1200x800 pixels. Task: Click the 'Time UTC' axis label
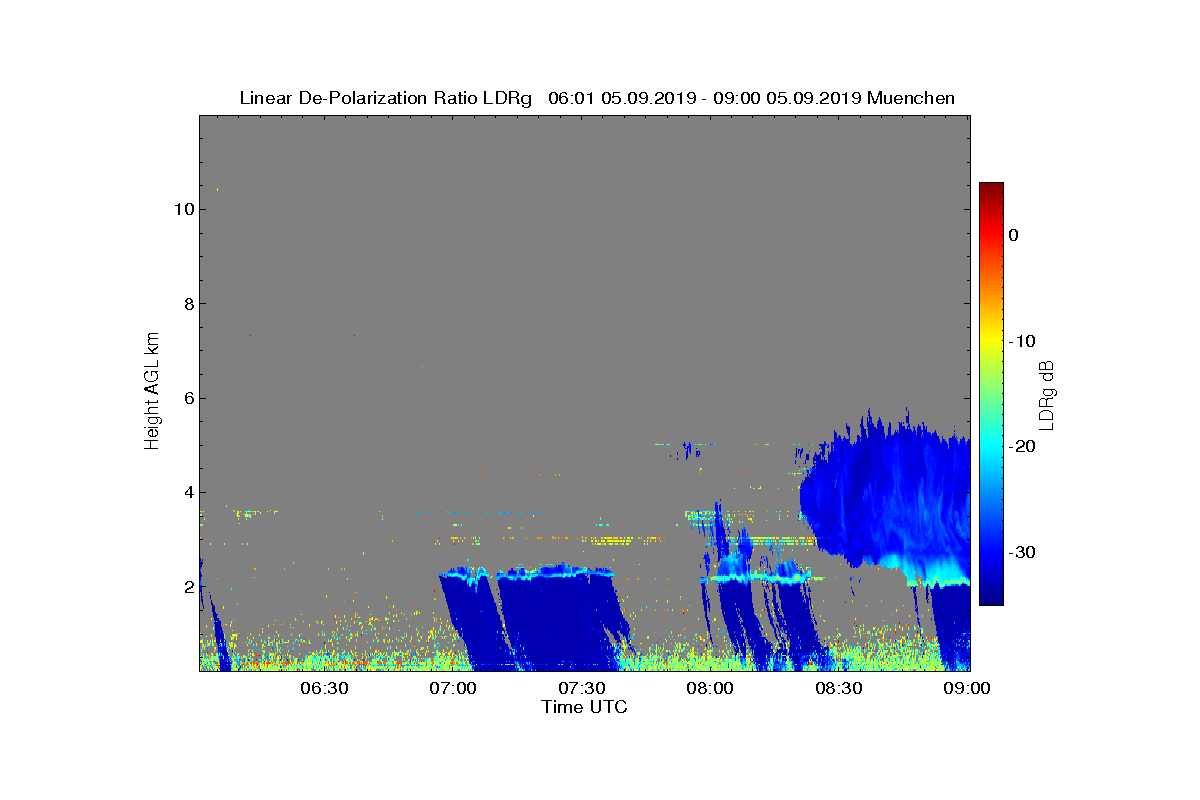tap(585, 707)
